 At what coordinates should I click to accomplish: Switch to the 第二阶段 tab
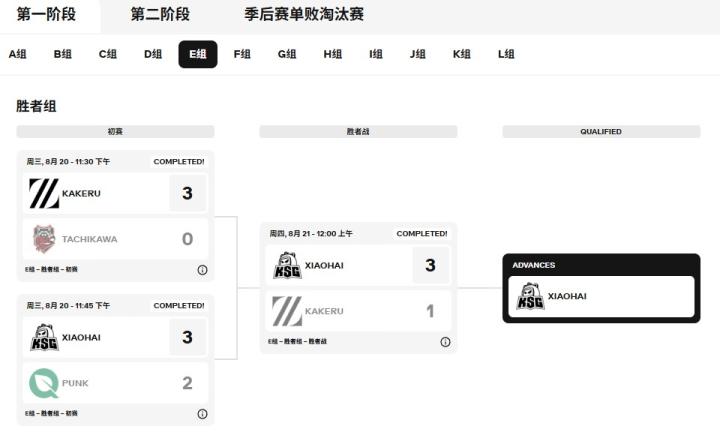(160, 14)
